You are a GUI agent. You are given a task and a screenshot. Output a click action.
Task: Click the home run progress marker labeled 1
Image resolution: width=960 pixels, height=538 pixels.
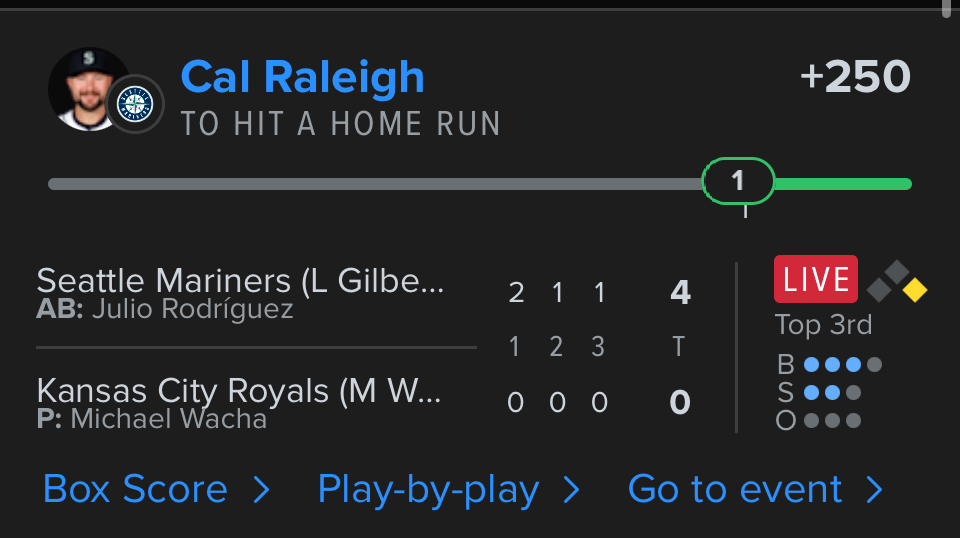(738, 181)
